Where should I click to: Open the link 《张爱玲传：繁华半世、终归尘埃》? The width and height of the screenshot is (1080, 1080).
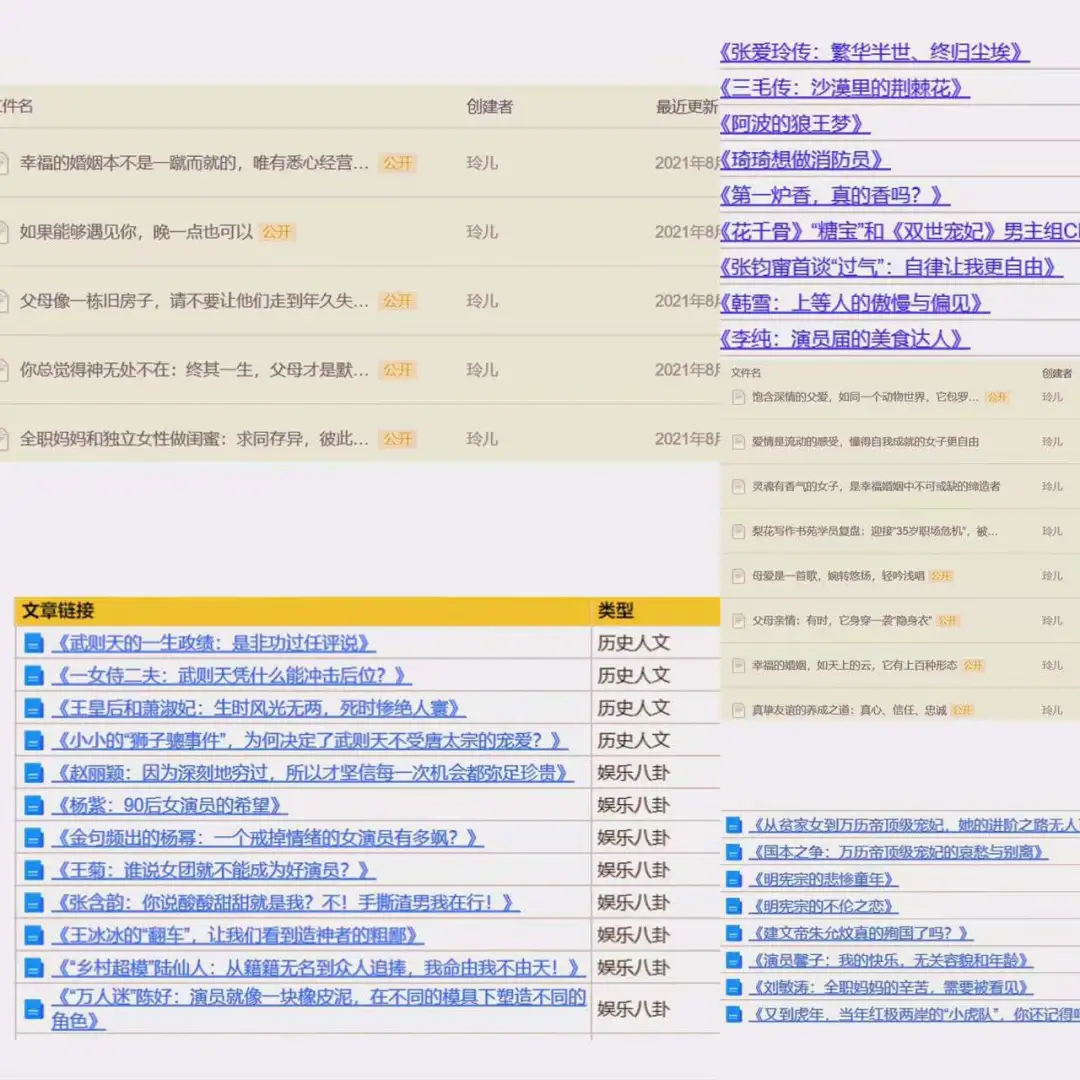point(875,52)
